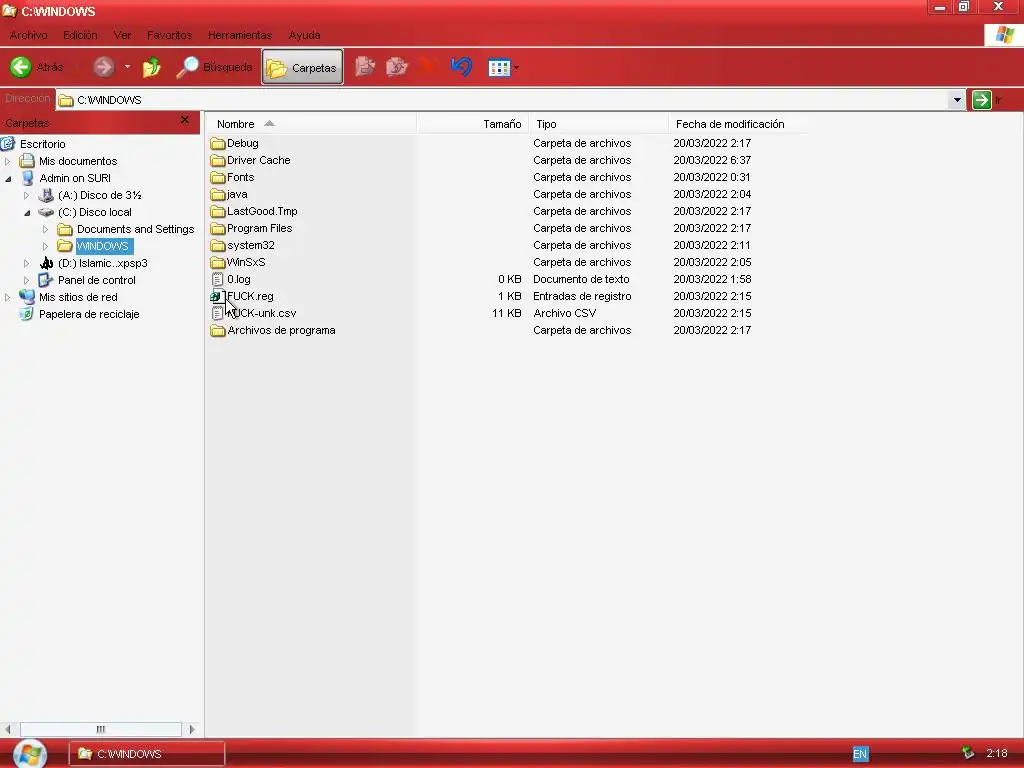Select the 0.log text file icon
This screenshot has width=1024, height=768.
tap(217, 279)
